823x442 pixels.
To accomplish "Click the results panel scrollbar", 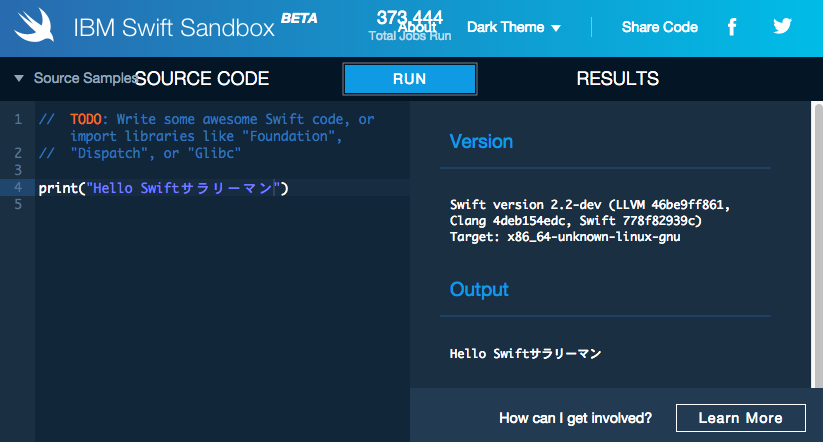I will click(817, 245).
